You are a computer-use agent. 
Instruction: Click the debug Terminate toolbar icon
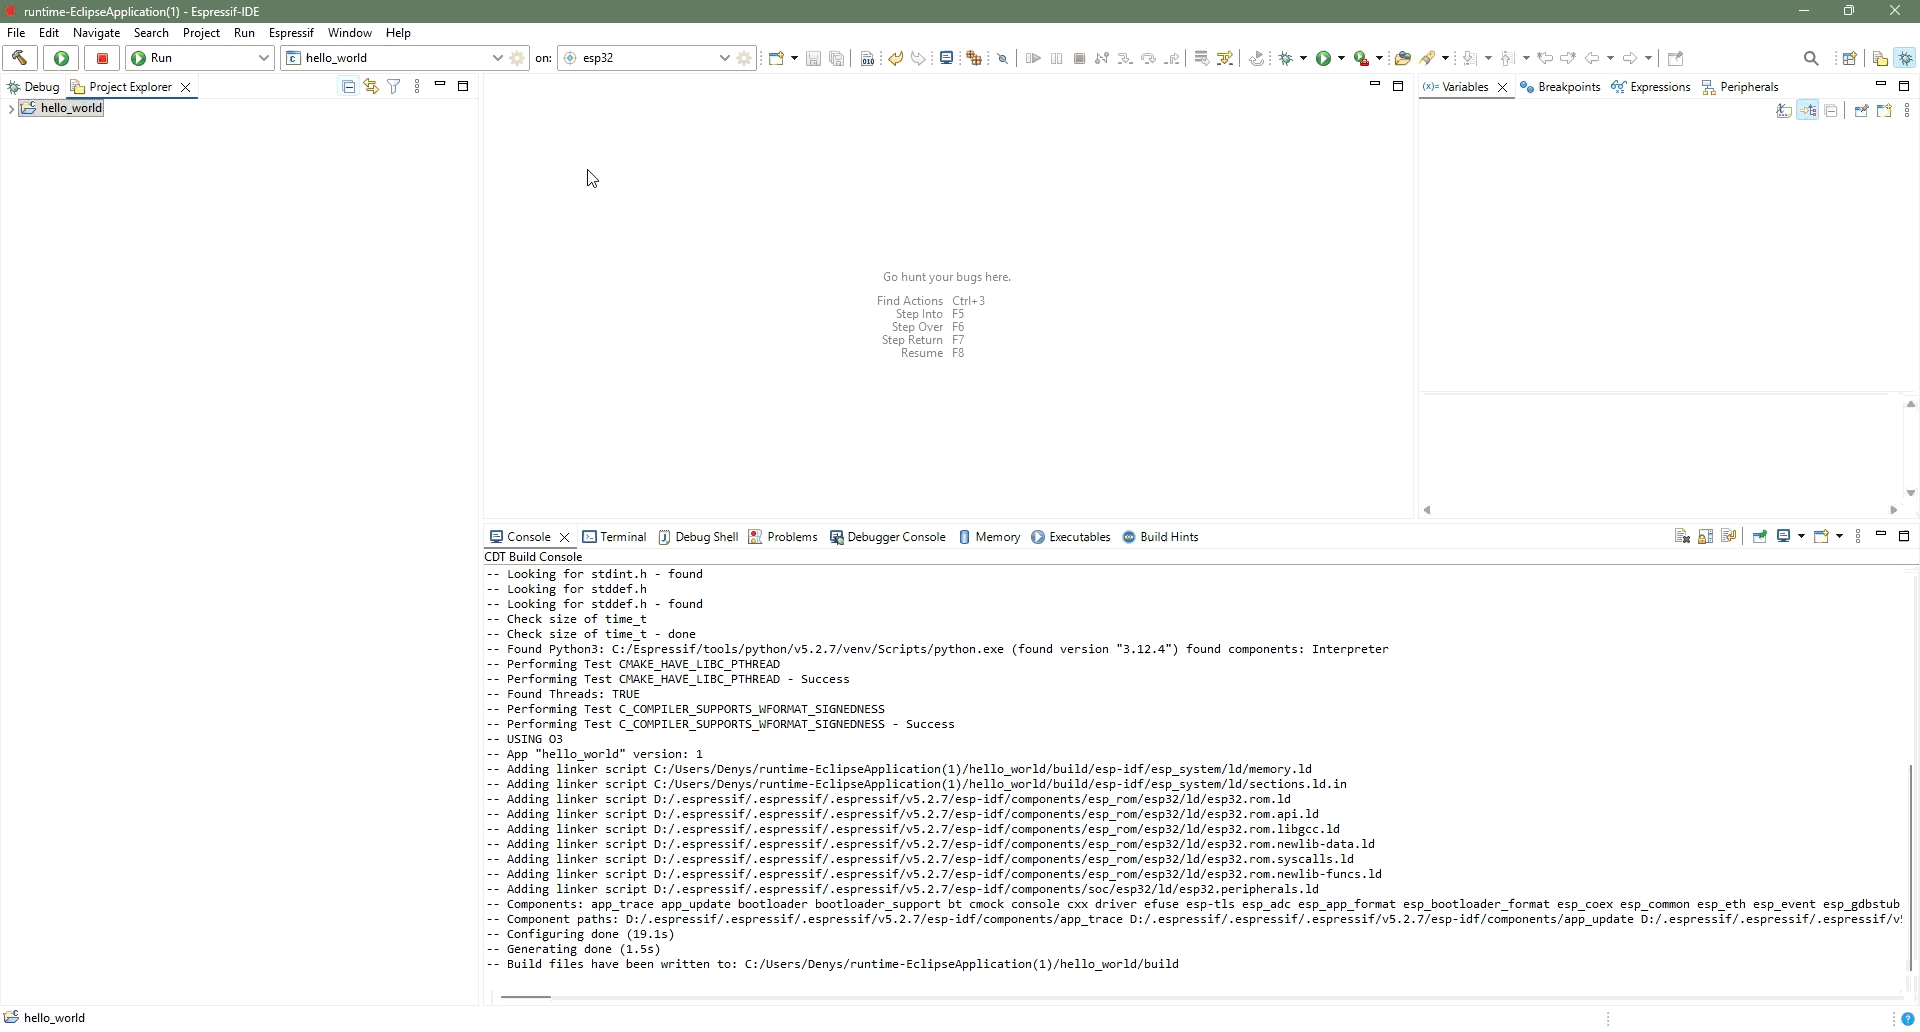(1079, 59)
